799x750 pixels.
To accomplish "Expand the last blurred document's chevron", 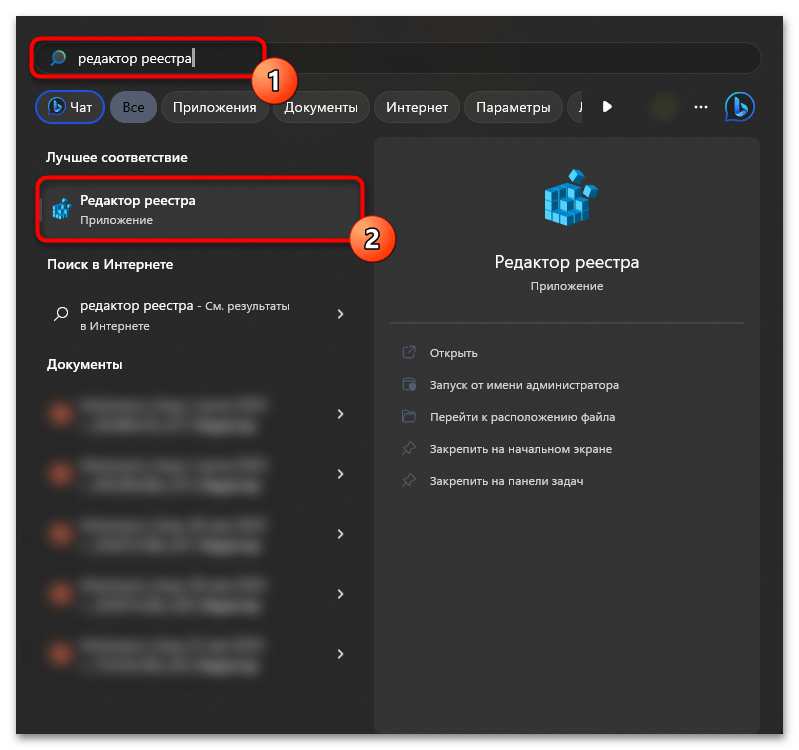I will tap(340, 654).
